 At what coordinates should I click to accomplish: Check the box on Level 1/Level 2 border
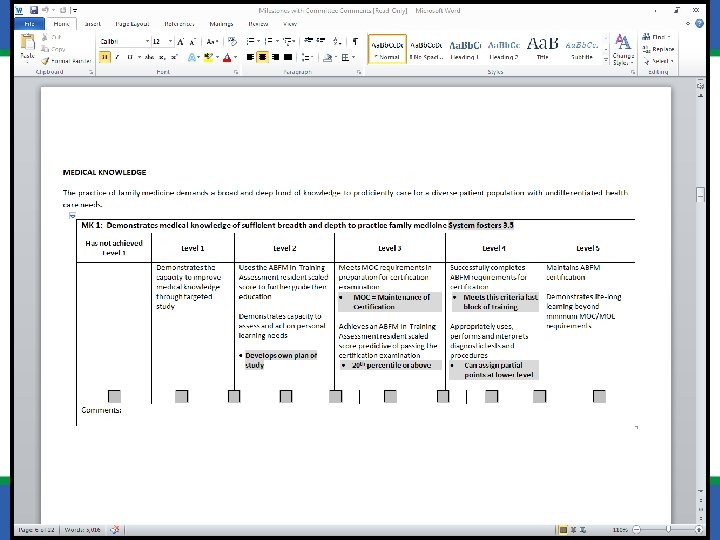(234, 396)
